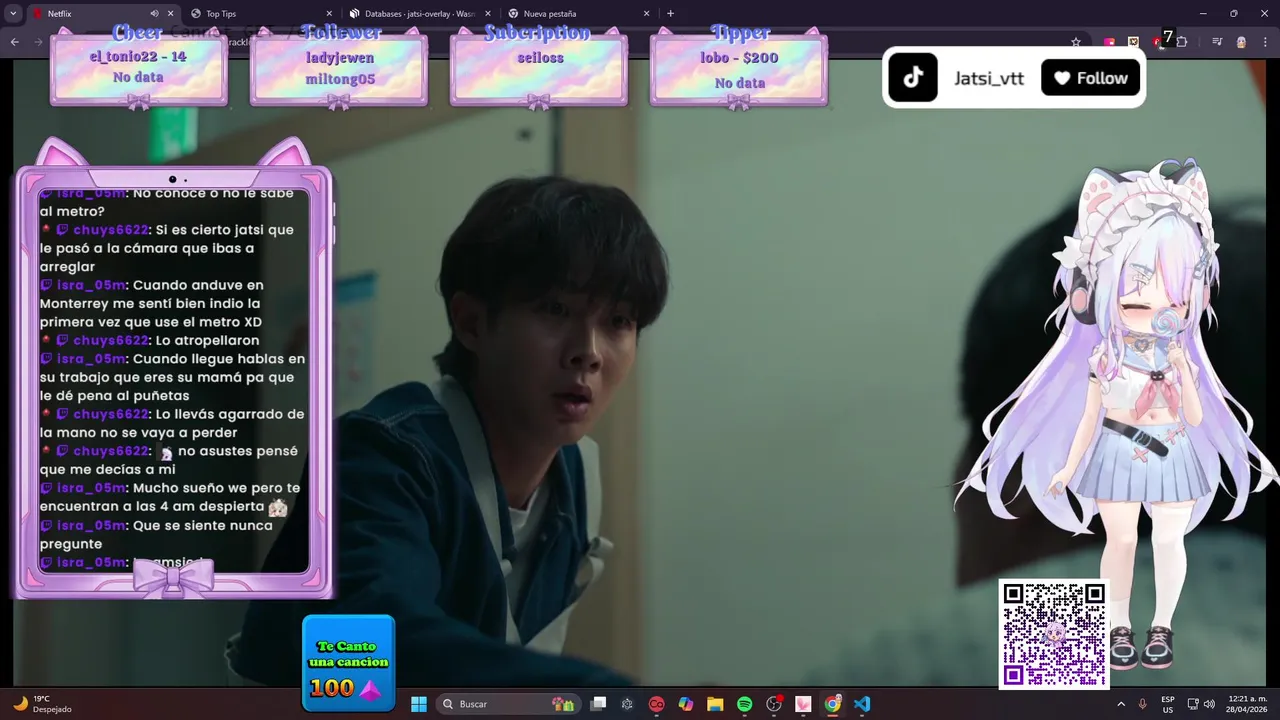The height and width of the screenshot is (720, 1280).
Task: Open the red extension with badge
Action: (x=1158, y=41)
